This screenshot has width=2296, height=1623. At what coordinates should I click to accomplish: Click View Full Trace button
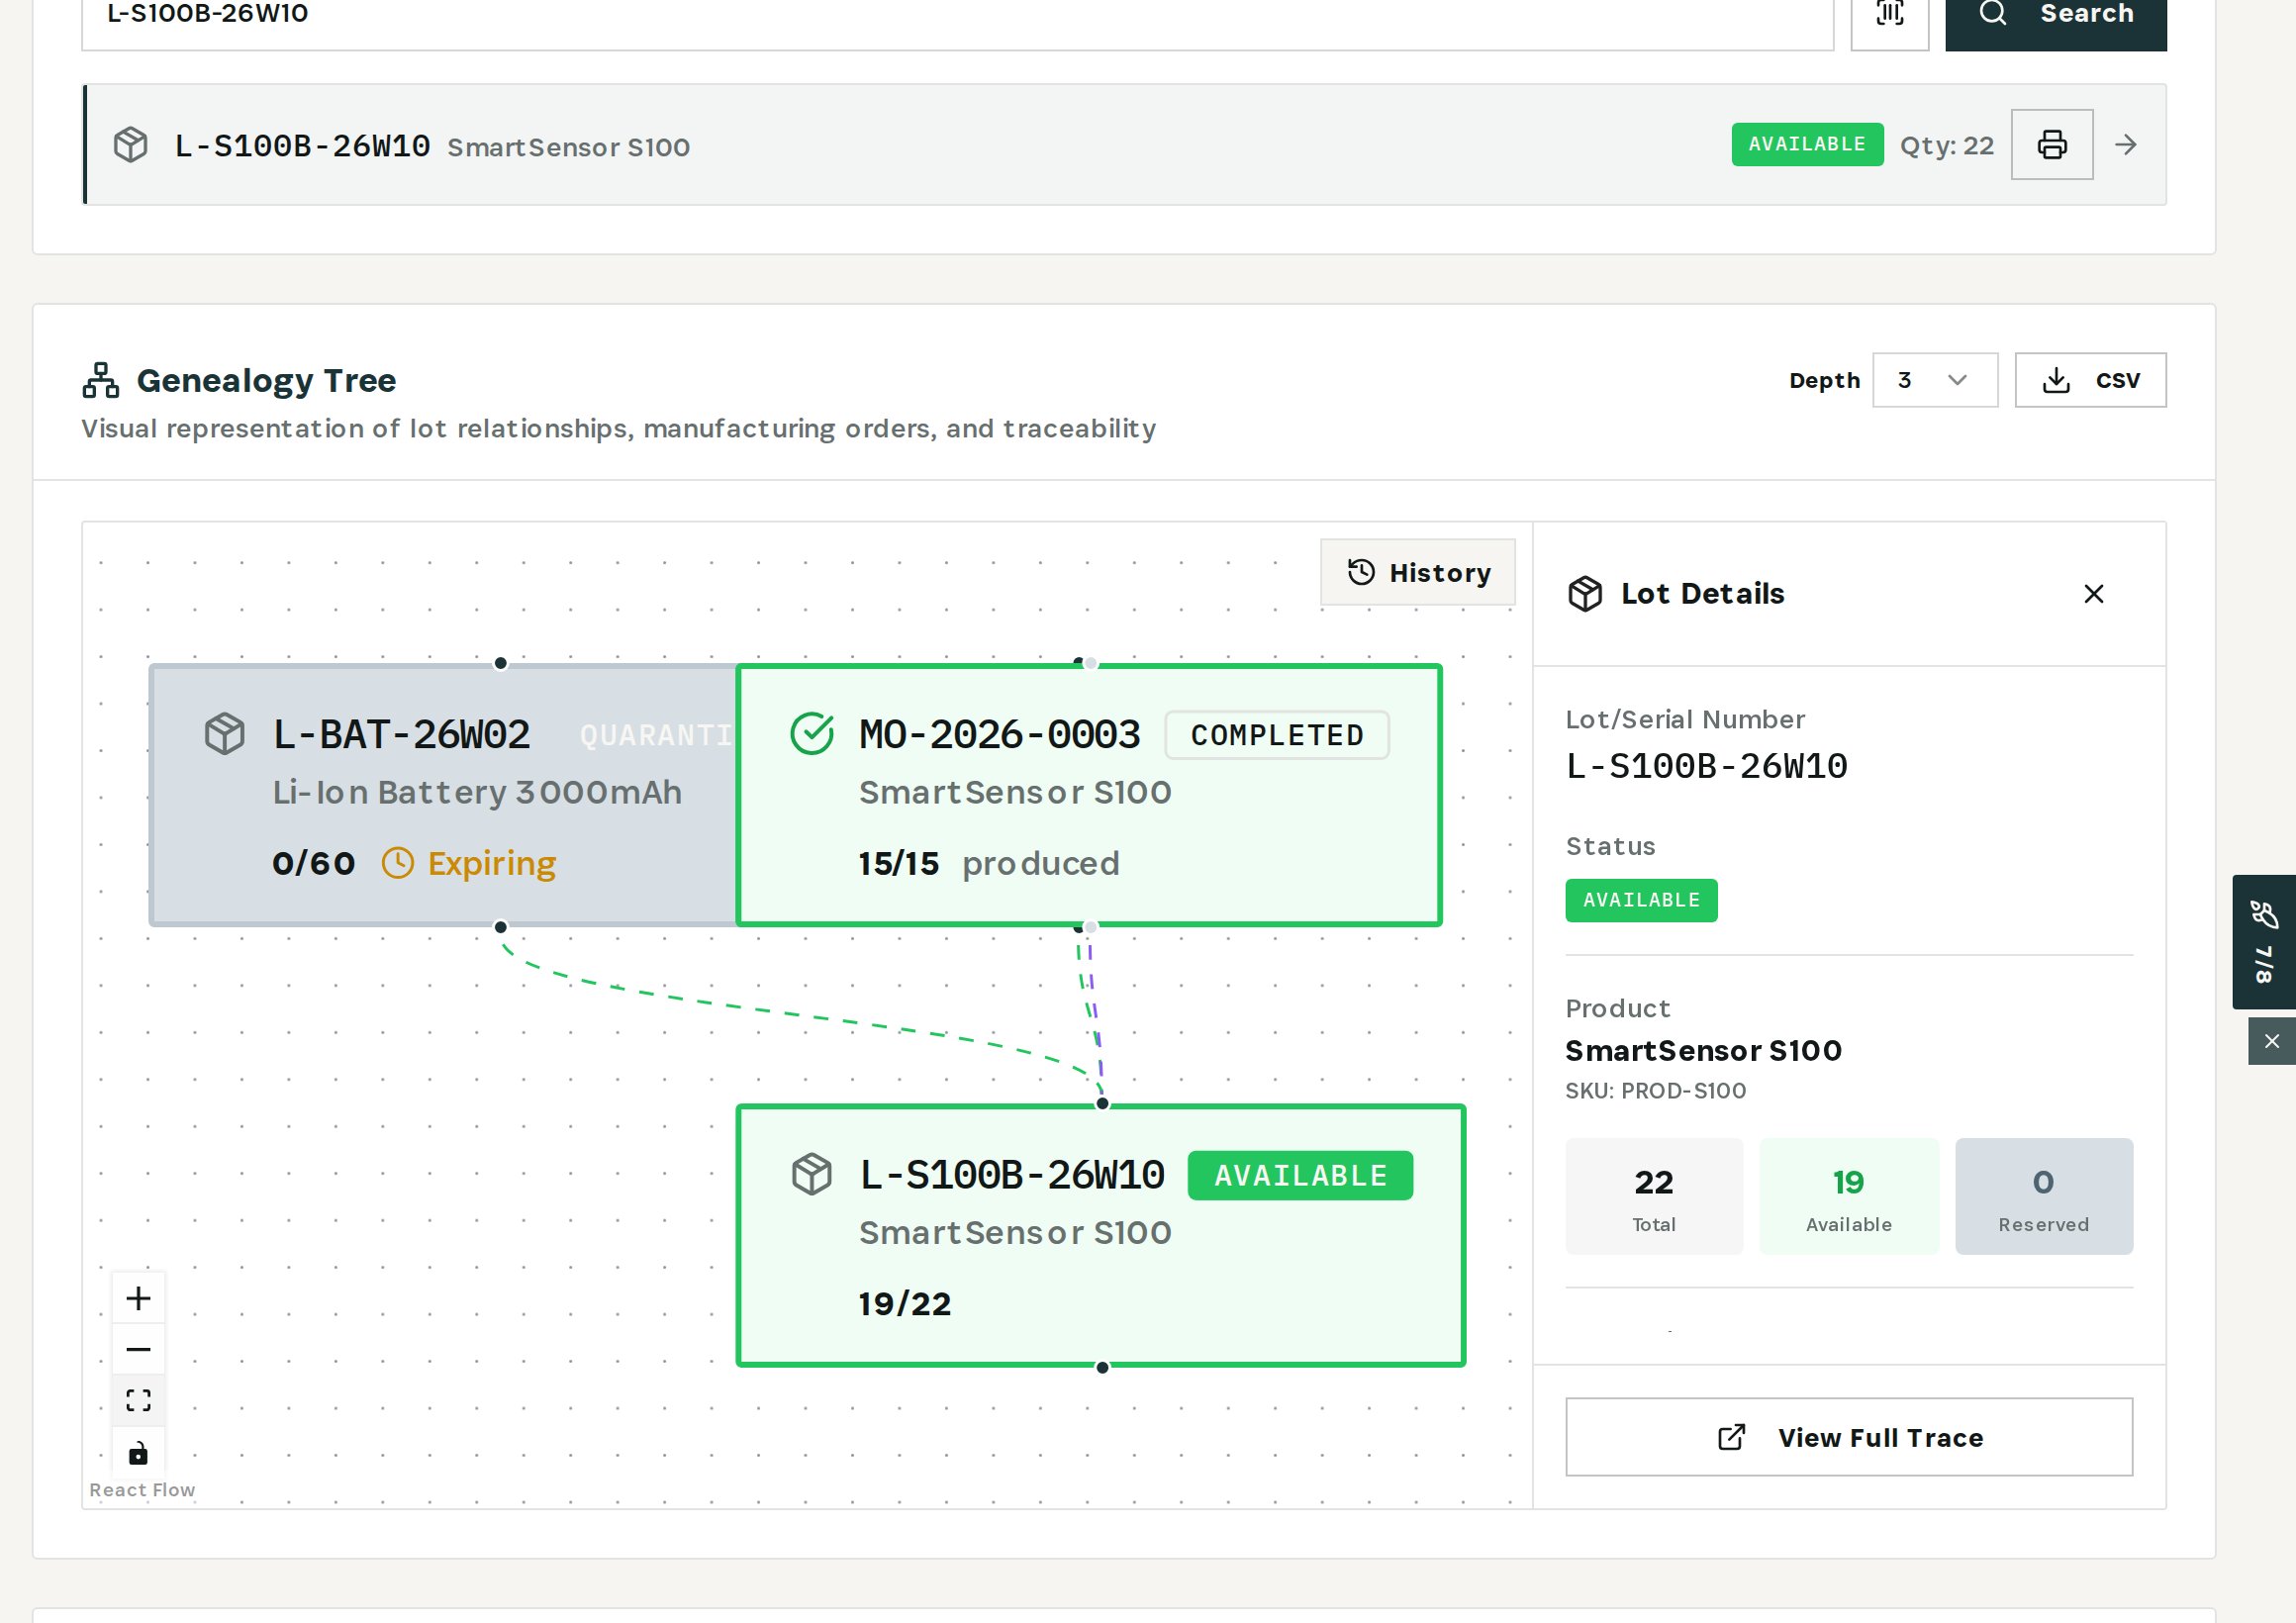coord(1848,1437)
